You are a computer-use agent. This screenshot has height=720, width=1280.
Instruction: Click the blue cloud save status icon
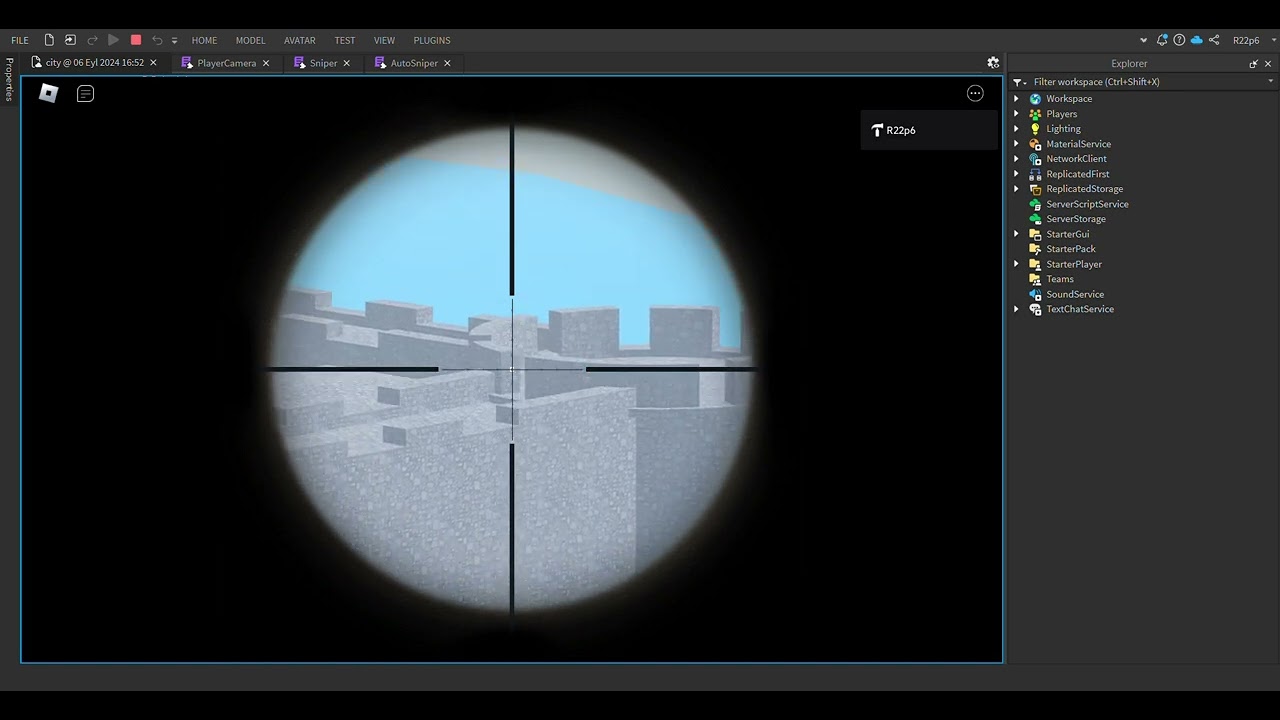(x=1196, y=40)
